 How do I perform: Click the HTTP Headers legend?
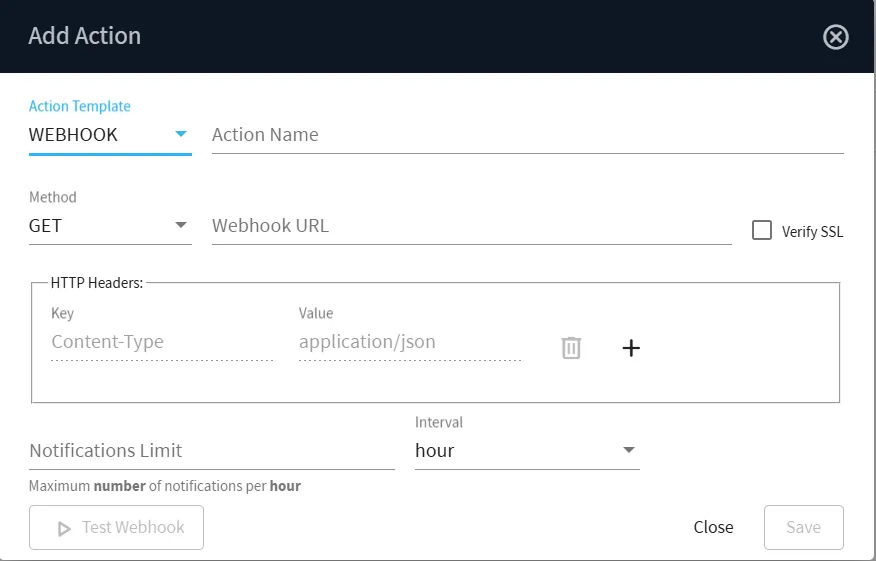(x=97, y=283)
